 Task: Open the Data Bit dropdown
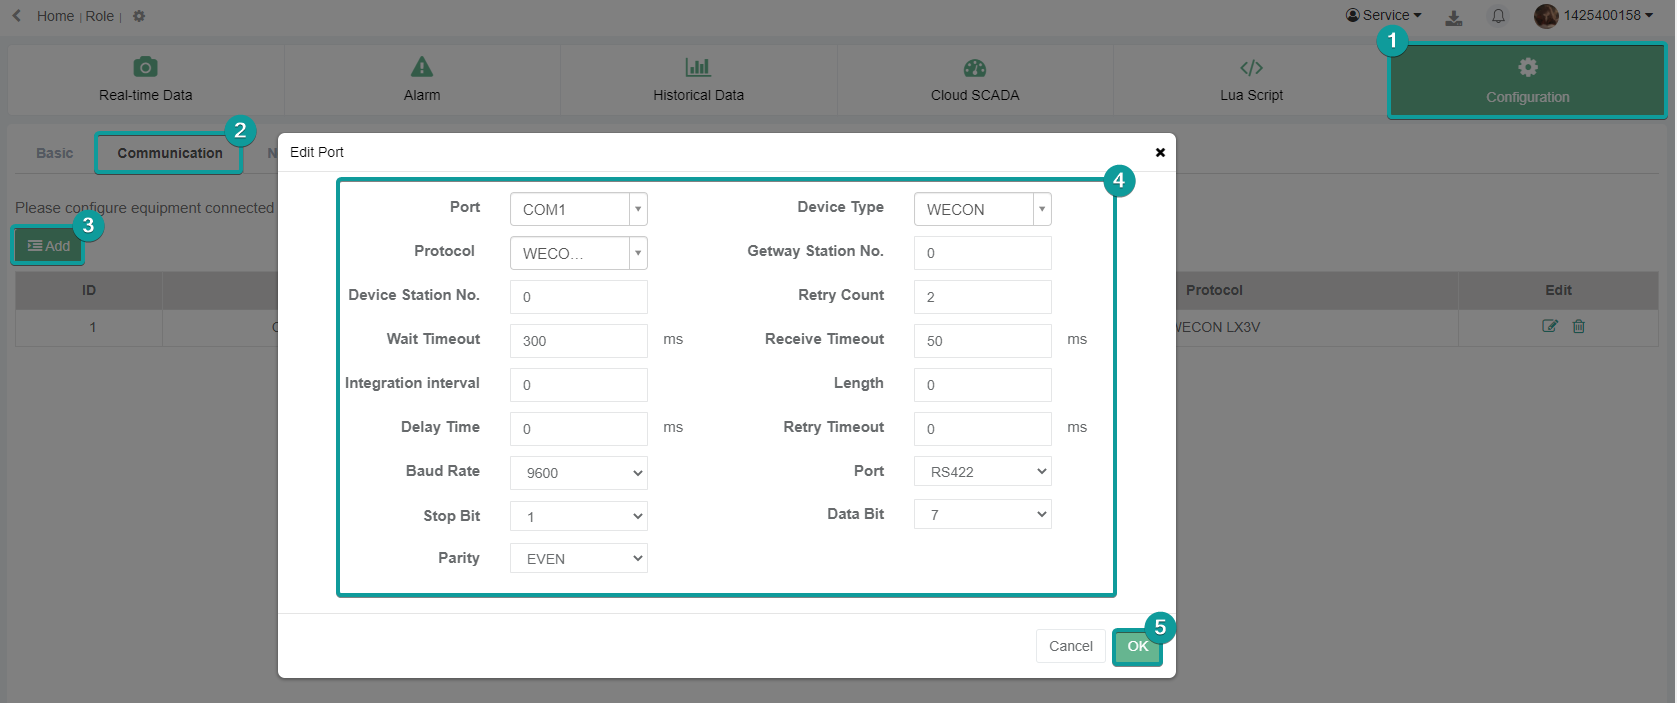pyautogui.click(x=983, y=514)
